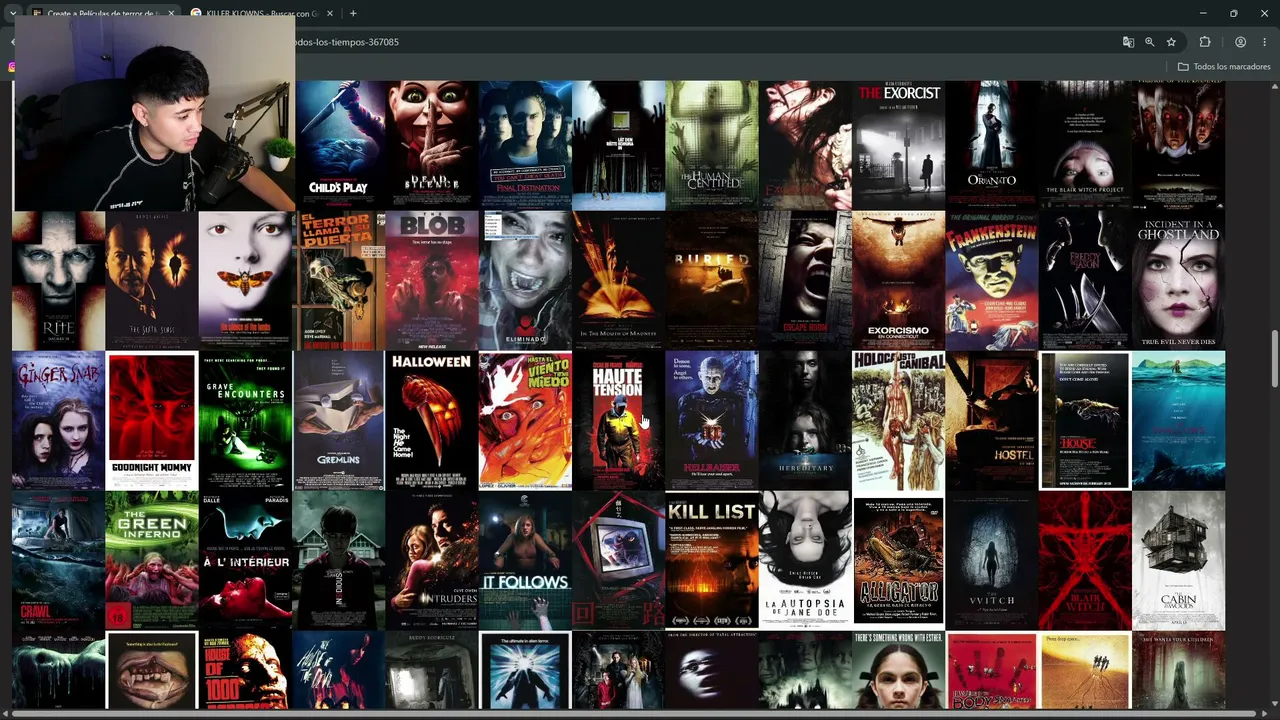Open the Chrome profile avatar
The width and height of the screenshot is (1280, 720).
click(x=1240, y=42)
